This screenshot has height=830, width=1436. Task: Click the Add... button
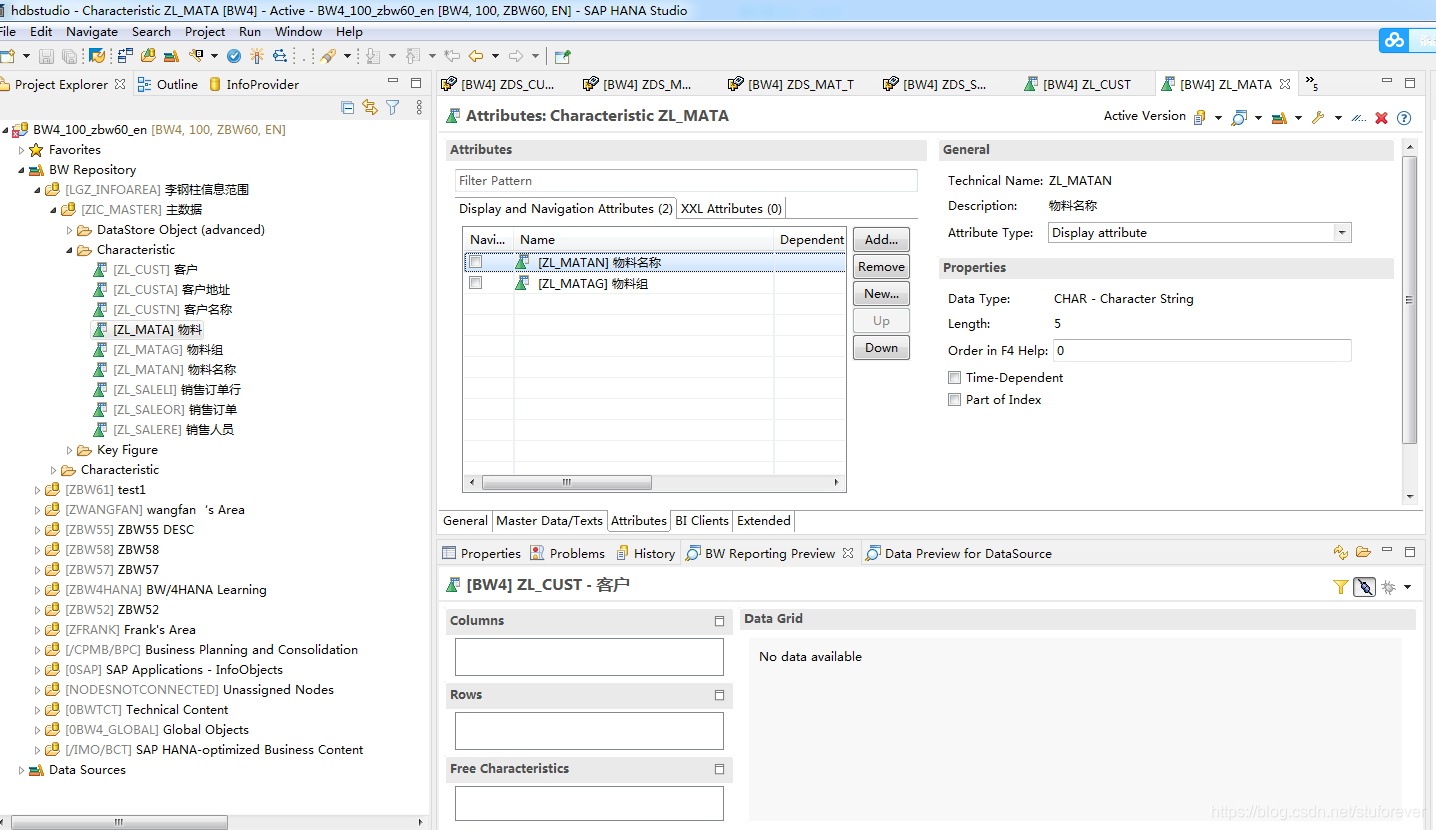[881, 240]
